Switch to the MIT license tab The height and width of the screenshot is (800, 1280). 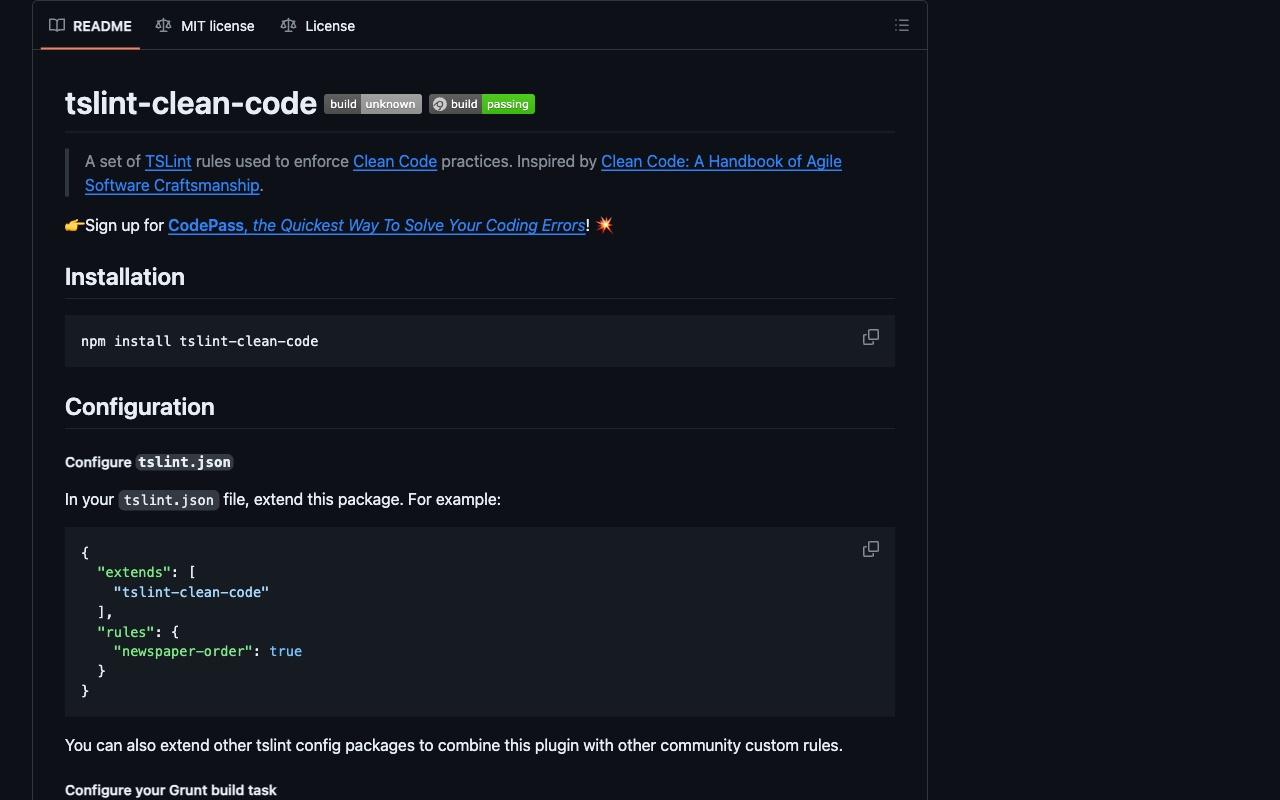point(205,26)
